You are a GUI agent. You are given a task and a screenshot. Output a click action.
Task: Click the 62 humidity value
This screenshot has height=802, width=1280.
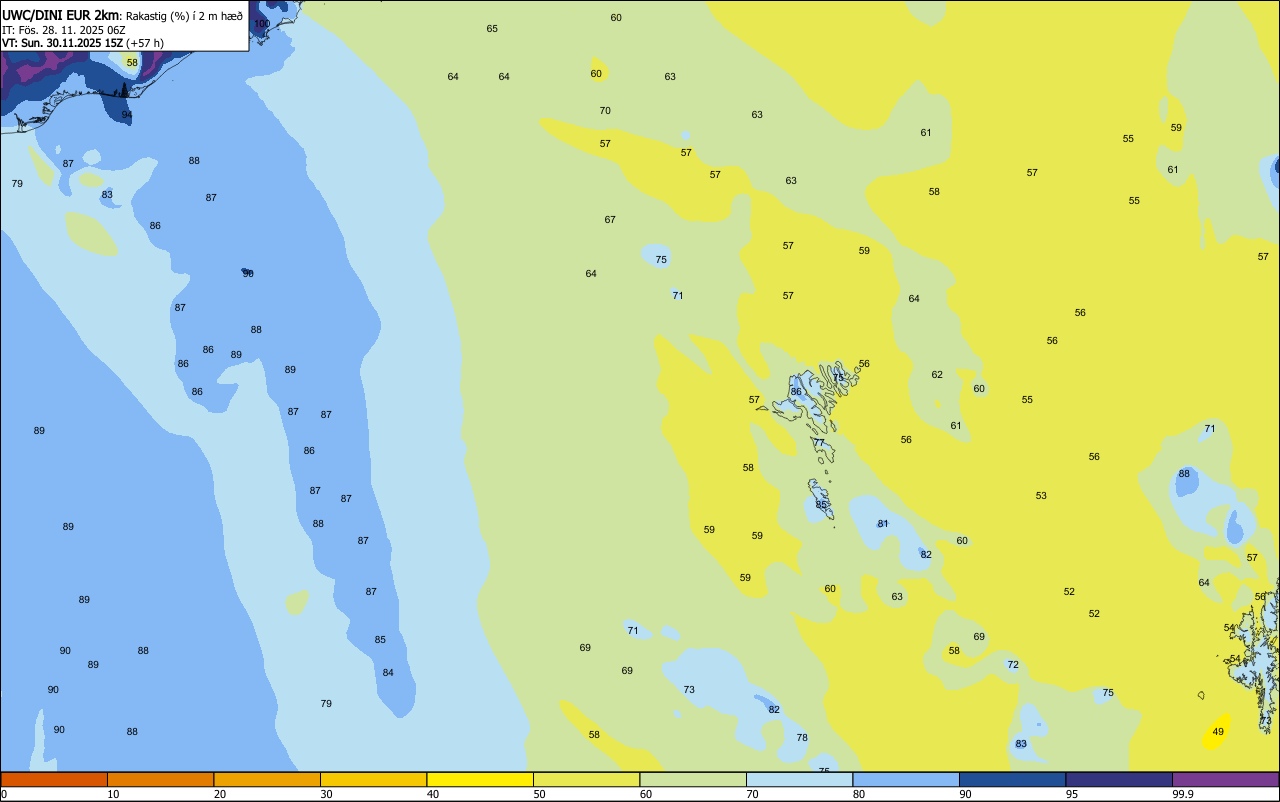[x=937, y=375]
